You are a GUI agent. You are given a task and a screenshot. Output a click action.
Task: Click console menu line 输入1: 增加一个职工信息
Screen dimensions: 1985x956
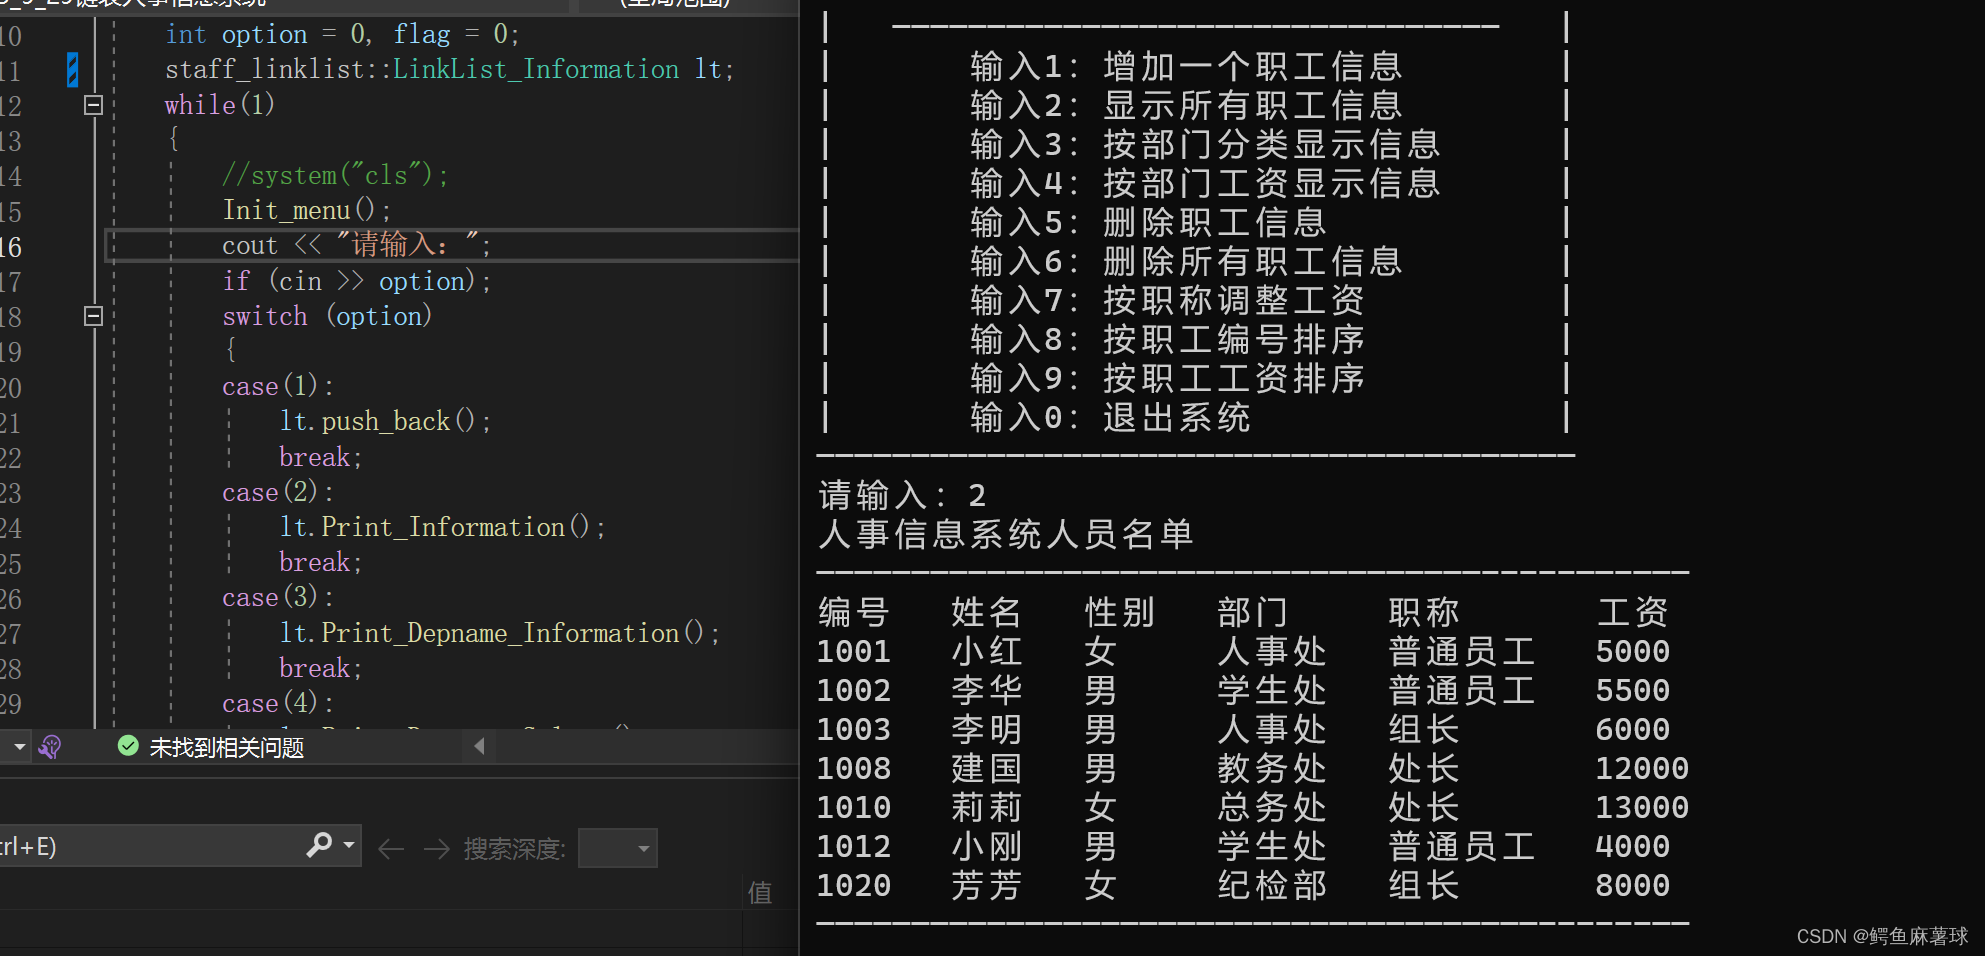pos(1186,67)
